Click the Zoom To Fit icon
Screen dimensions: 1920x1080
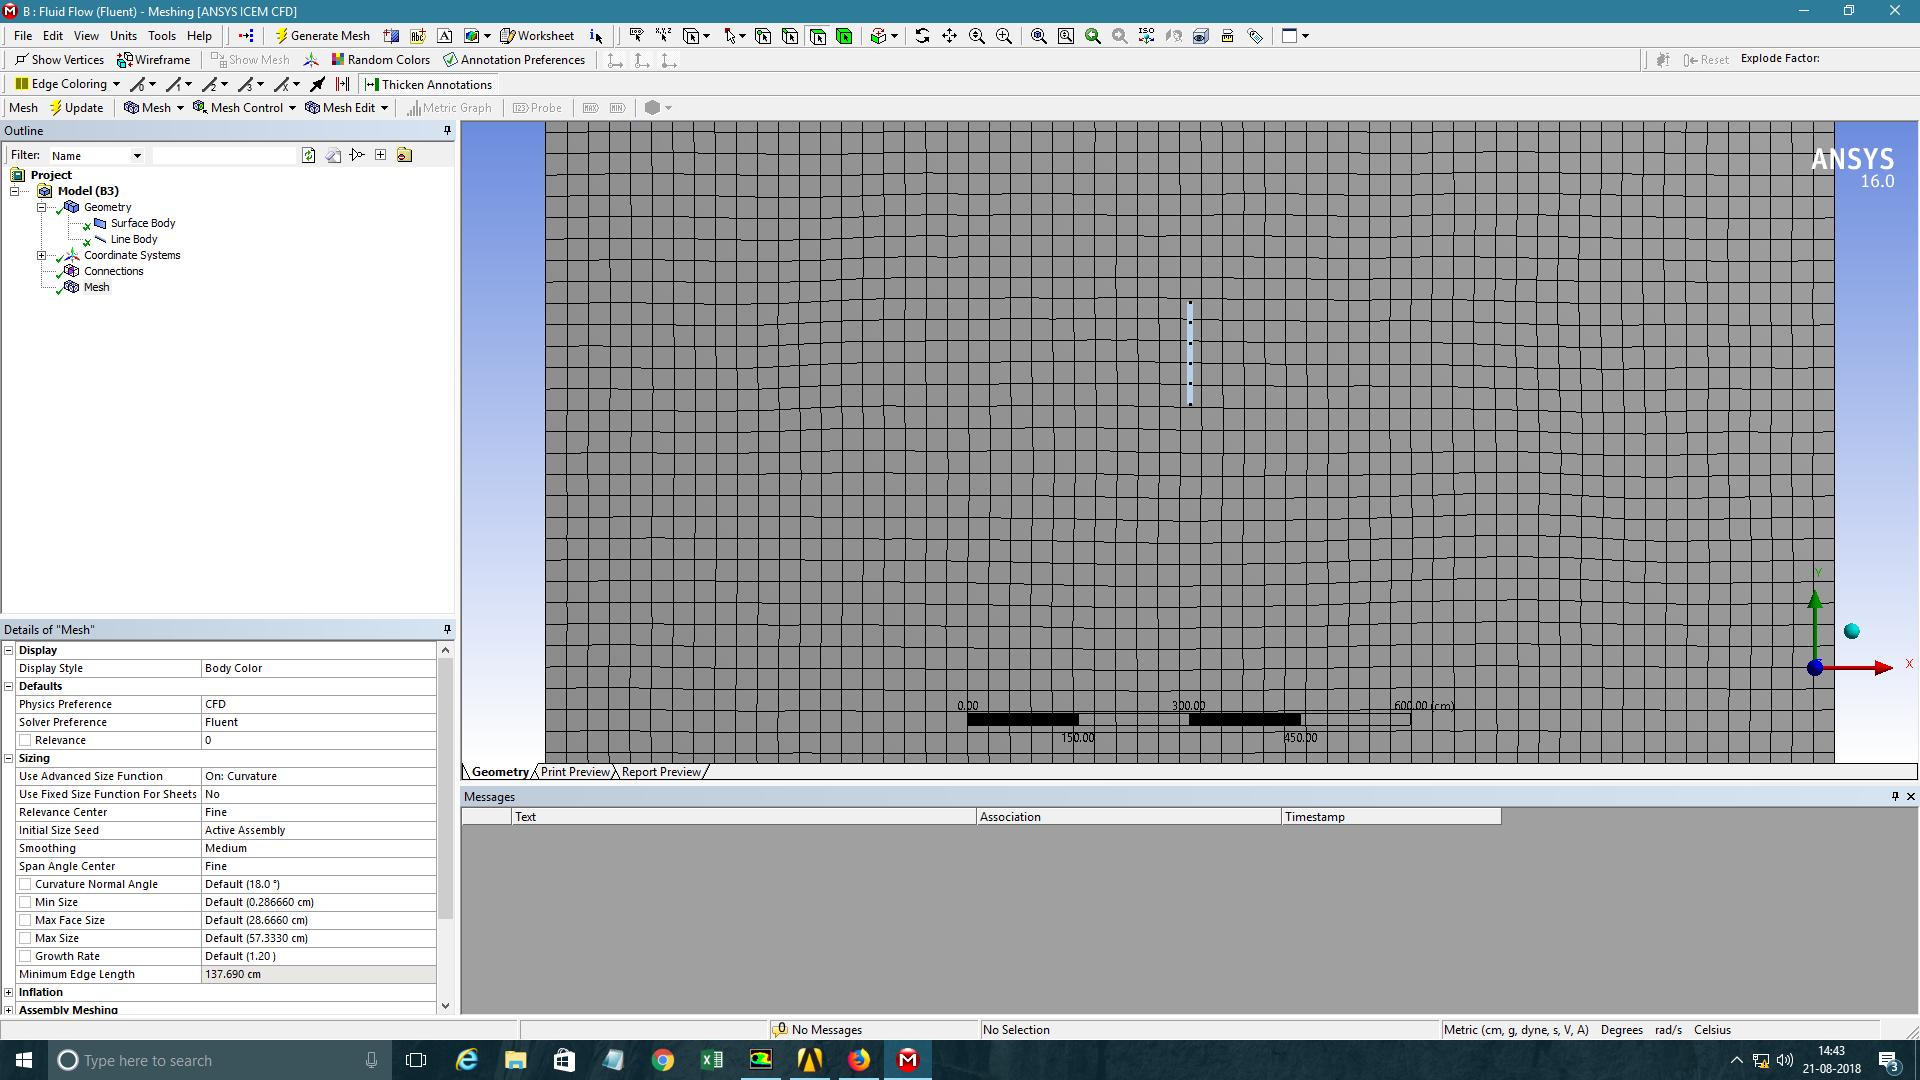[x=1039, y=36]
